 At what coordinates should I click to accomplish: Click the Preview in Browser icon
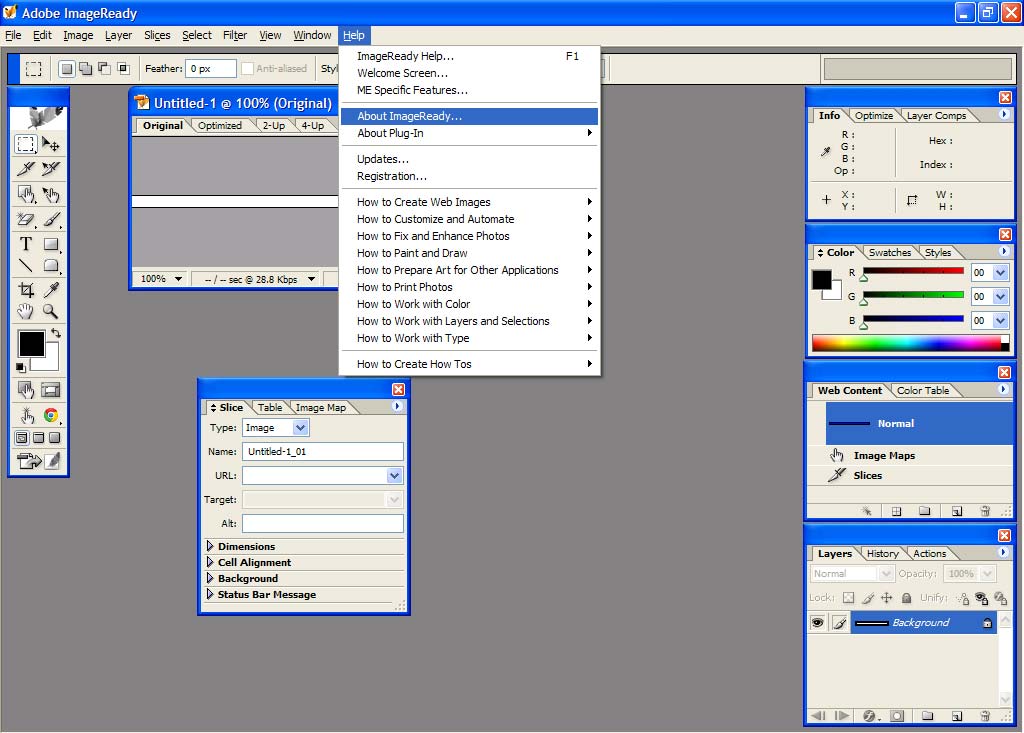pyautogui.click(x=50, y=415)
